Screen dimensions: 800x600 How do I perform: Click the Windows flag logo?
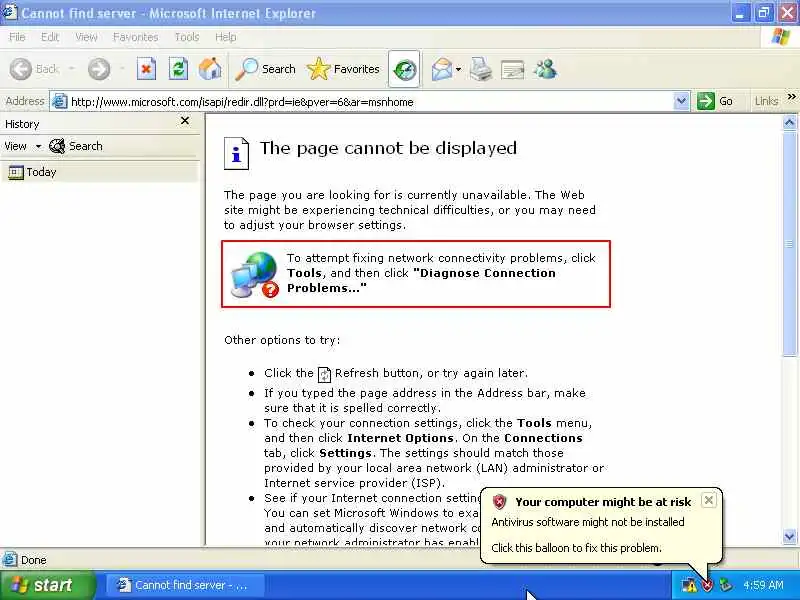(780, 37)
